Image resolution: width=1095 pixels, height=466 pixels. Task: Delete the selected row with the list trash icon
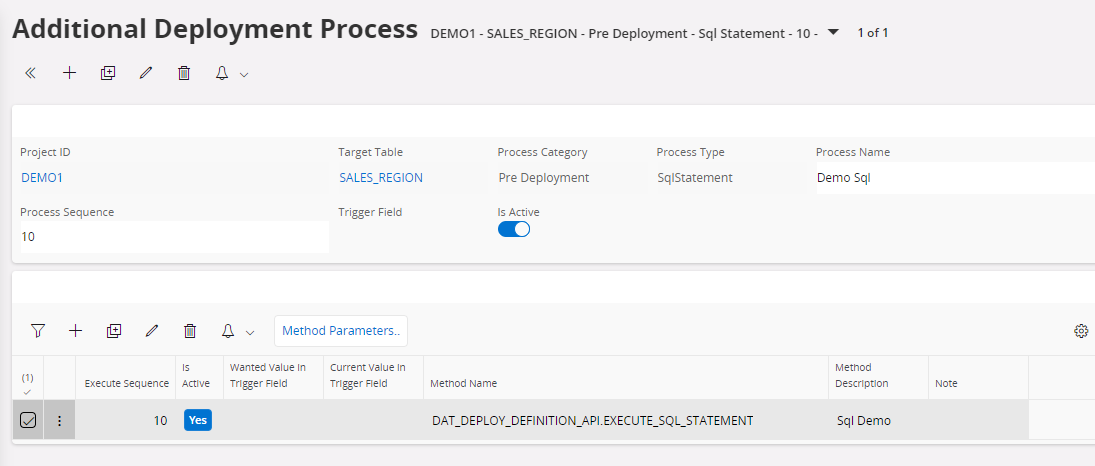point(190,331)
